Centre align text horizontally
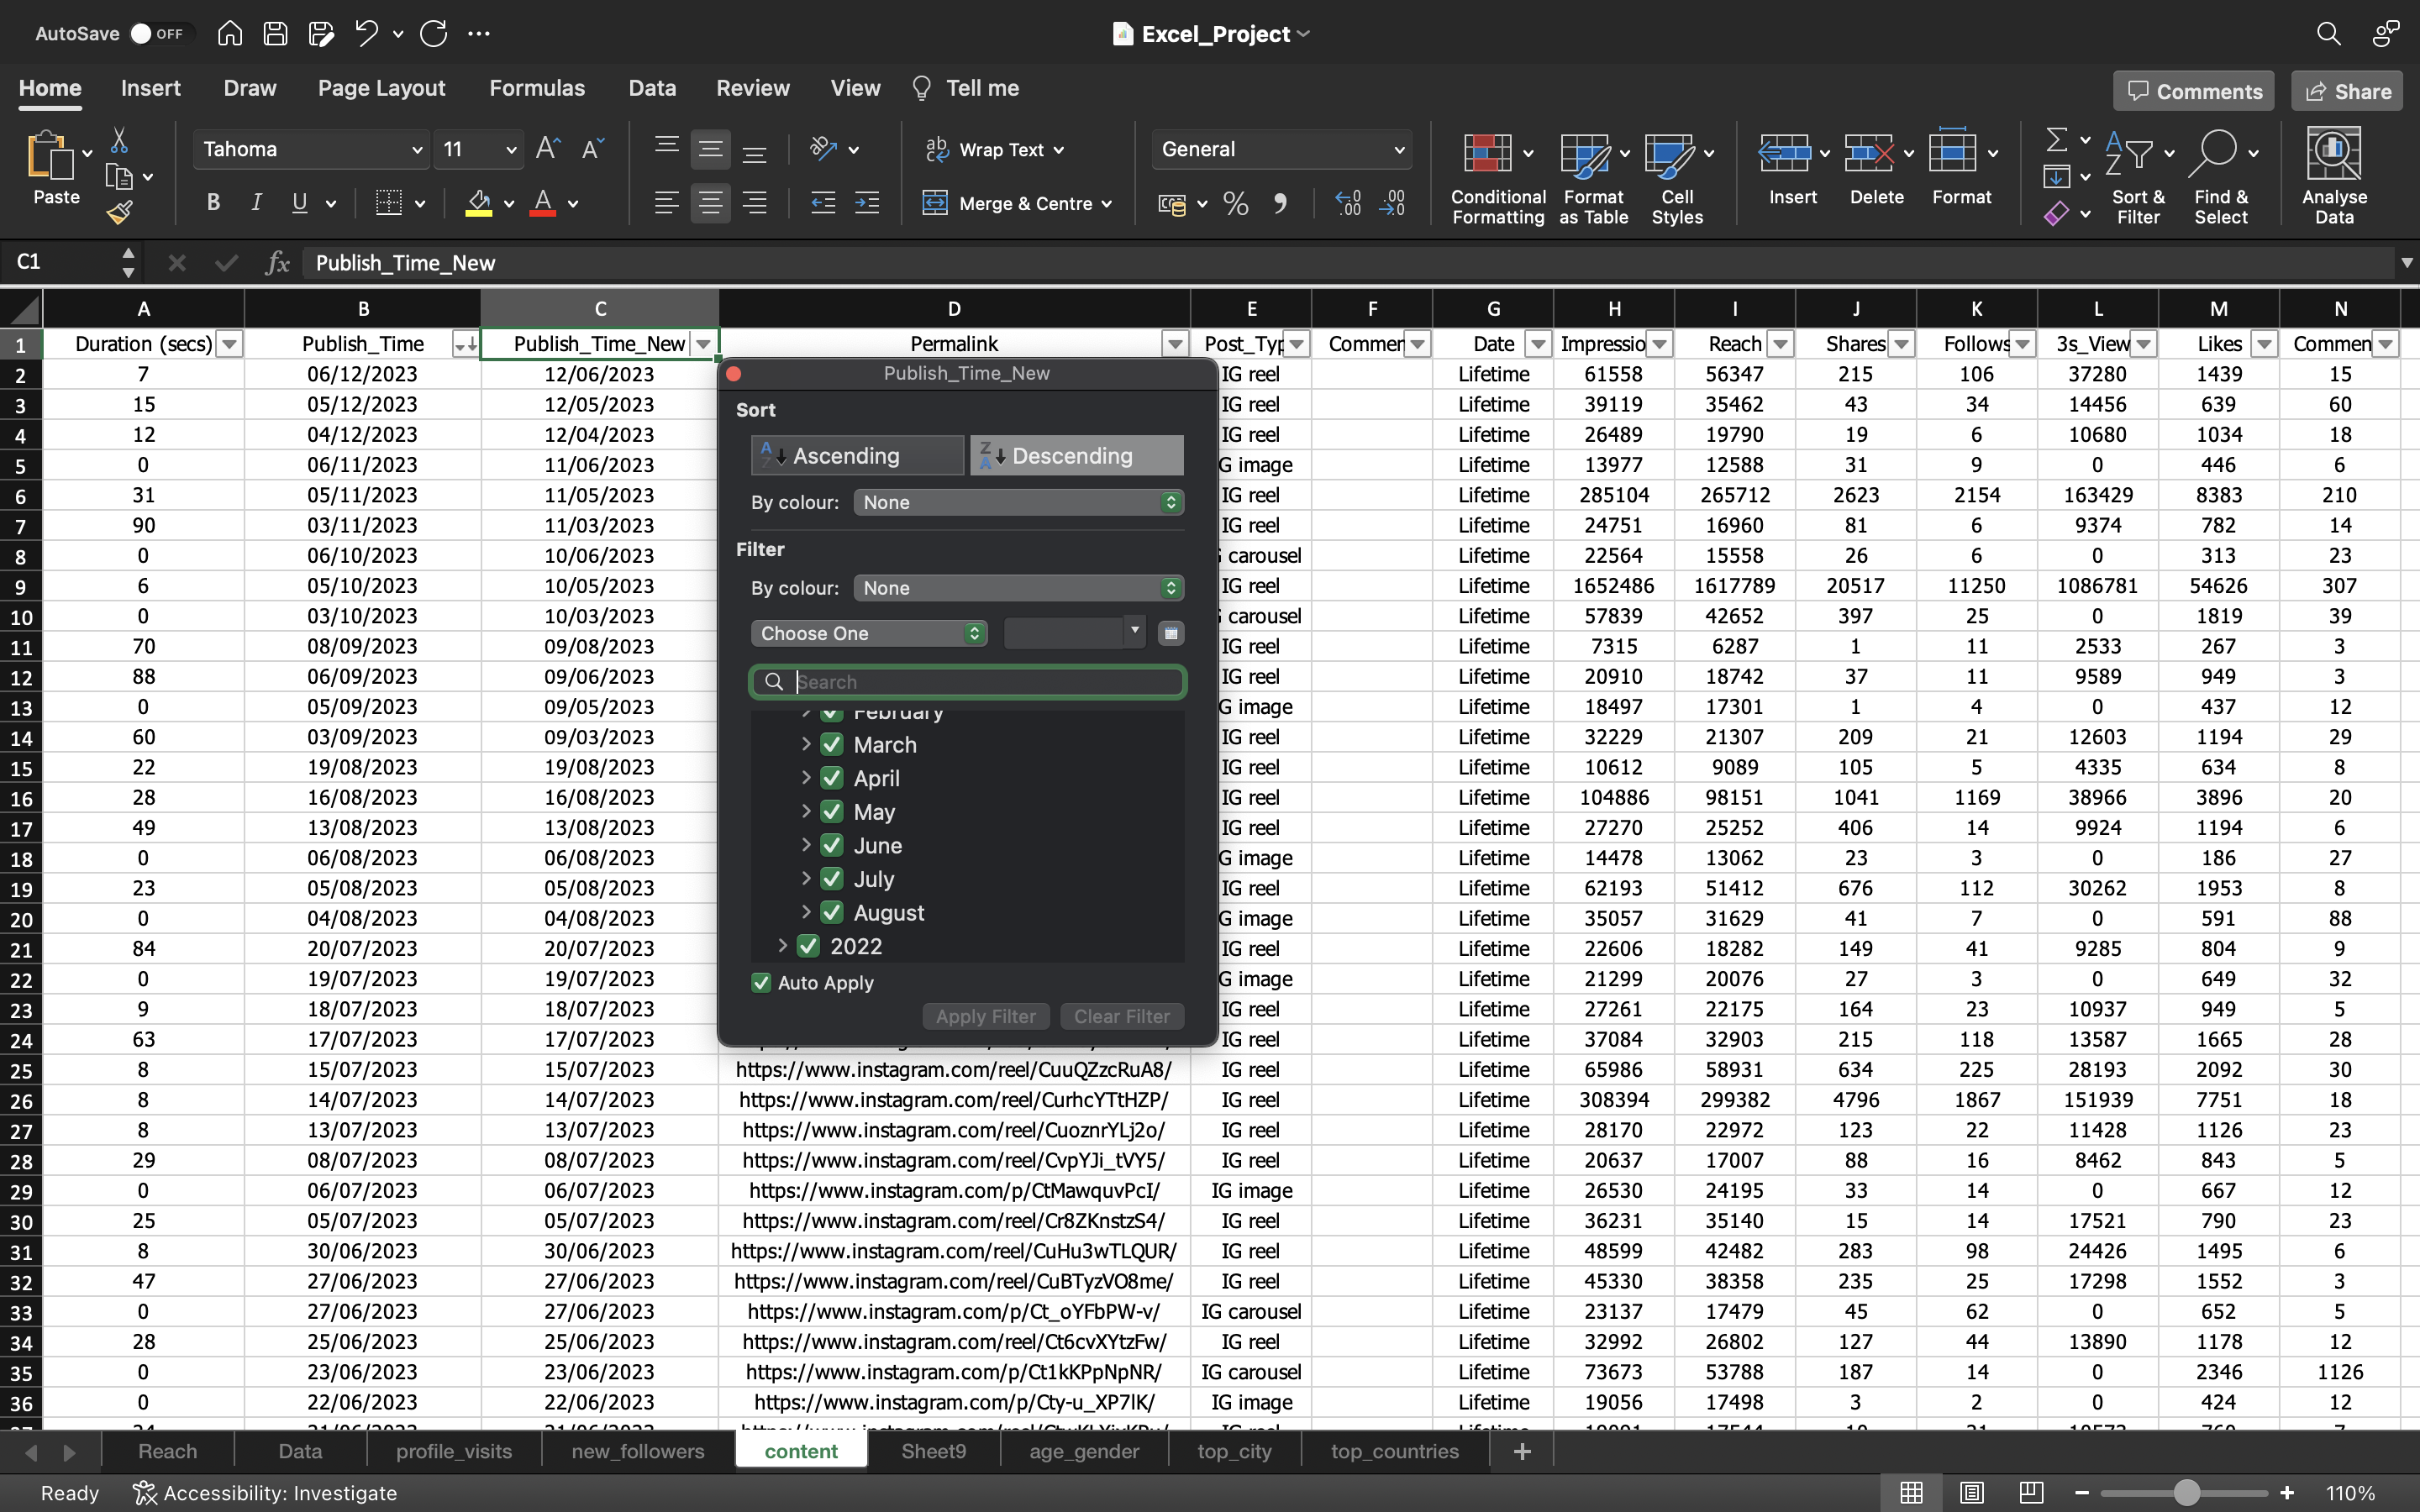 [x=710, y=204]
